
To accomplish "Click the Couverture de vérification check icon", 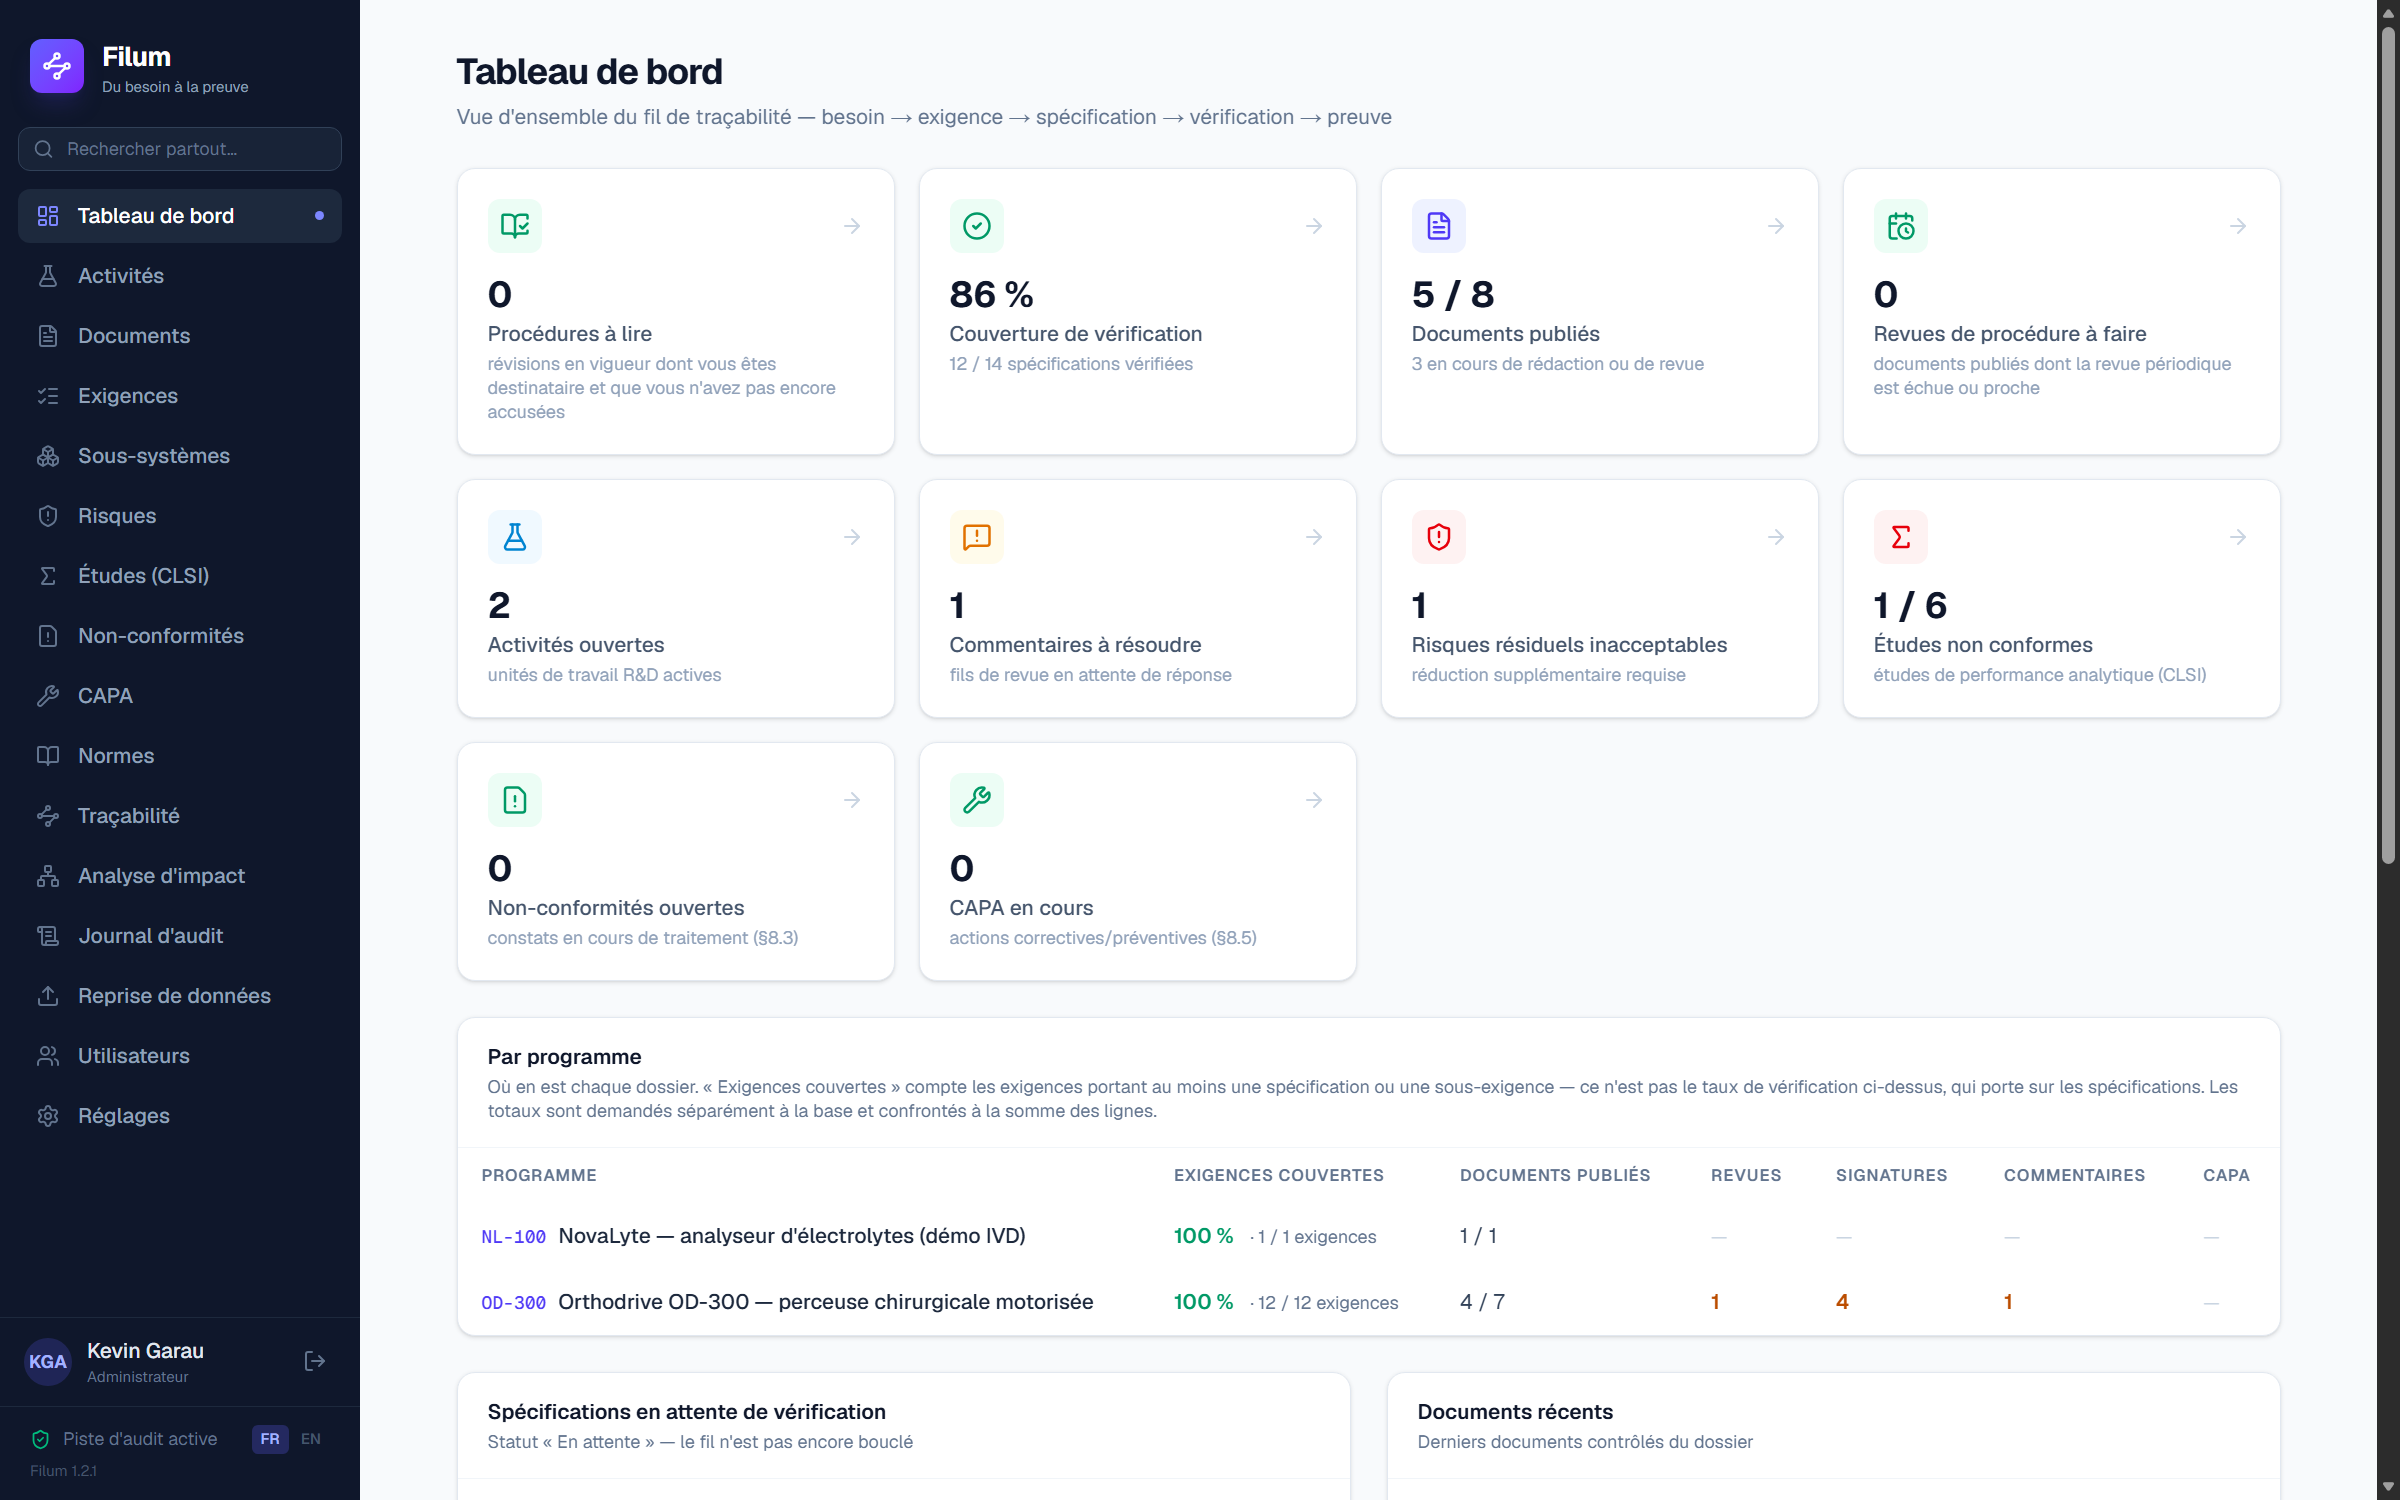I will pyautogui.click(x=977, y=226).
